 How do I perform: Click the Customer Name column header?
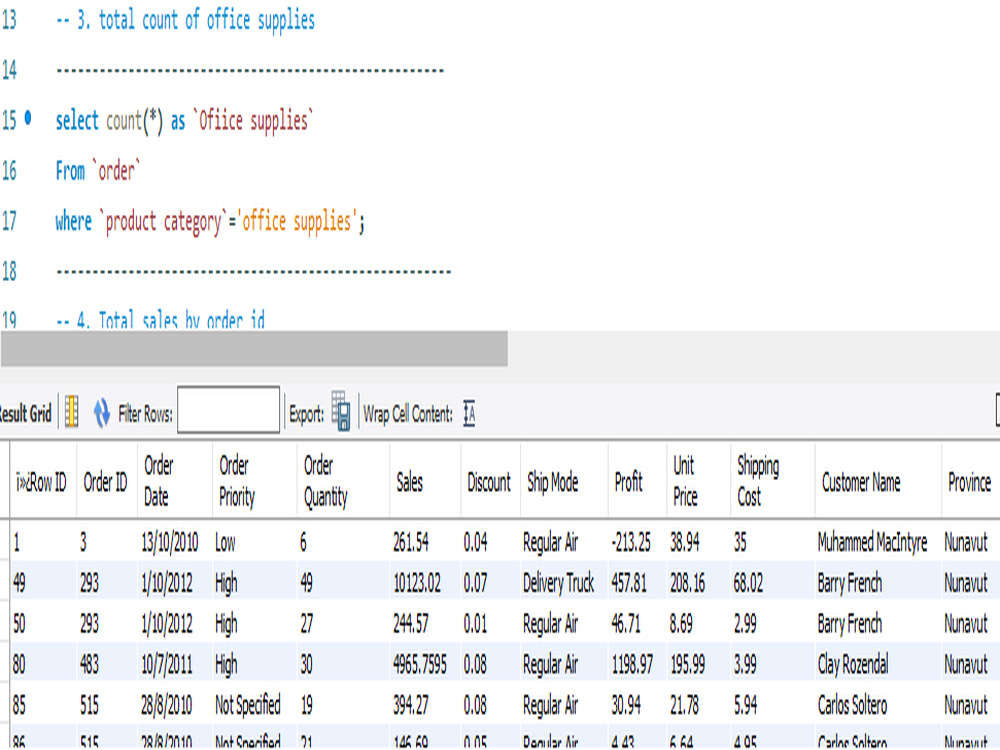pyautogui.click(x=878, y=482)
